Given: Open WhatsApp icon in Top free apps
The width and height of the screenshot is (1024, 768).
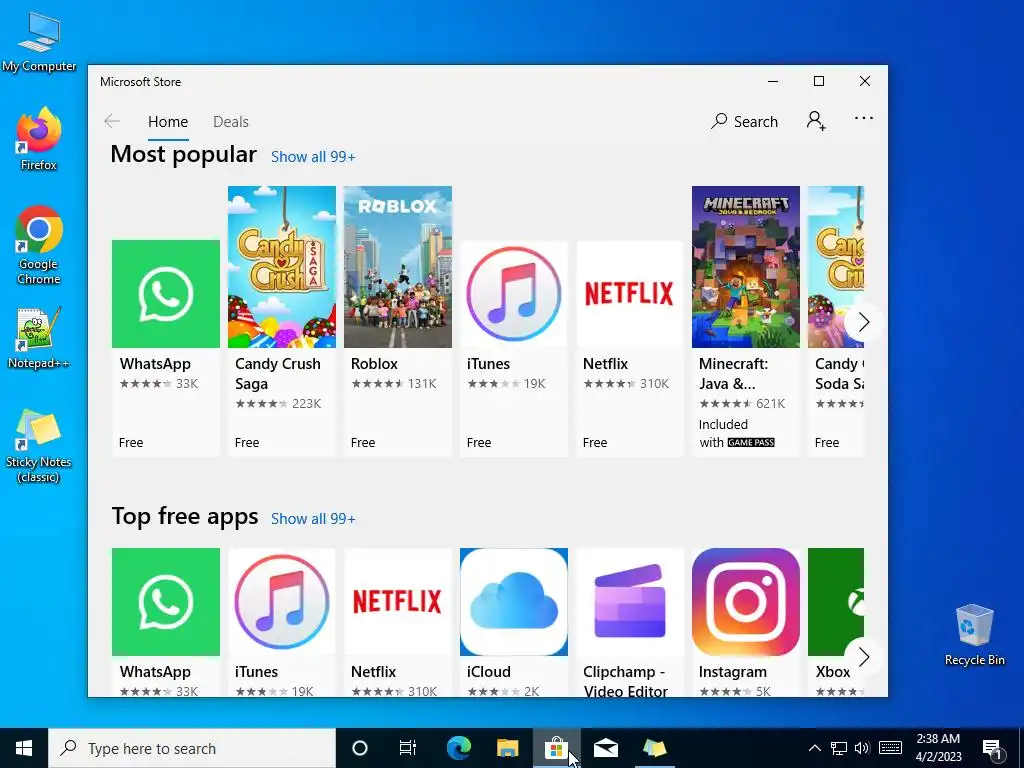Looking at the screenshot, I should [166, 601].
